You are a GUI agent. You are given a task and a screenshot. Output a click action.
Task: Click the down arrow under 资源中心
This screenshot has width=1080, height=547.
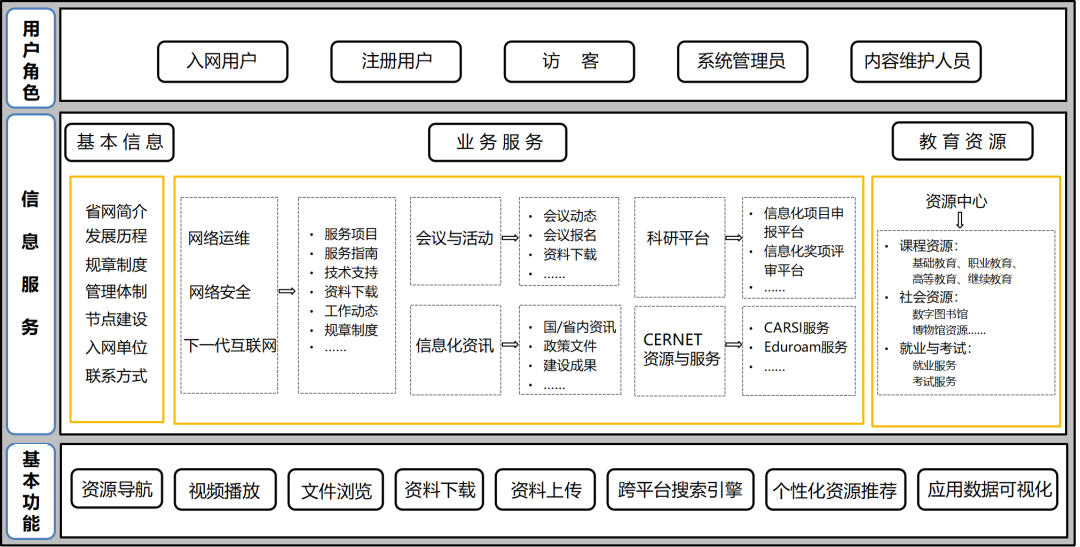click(960, 221)
